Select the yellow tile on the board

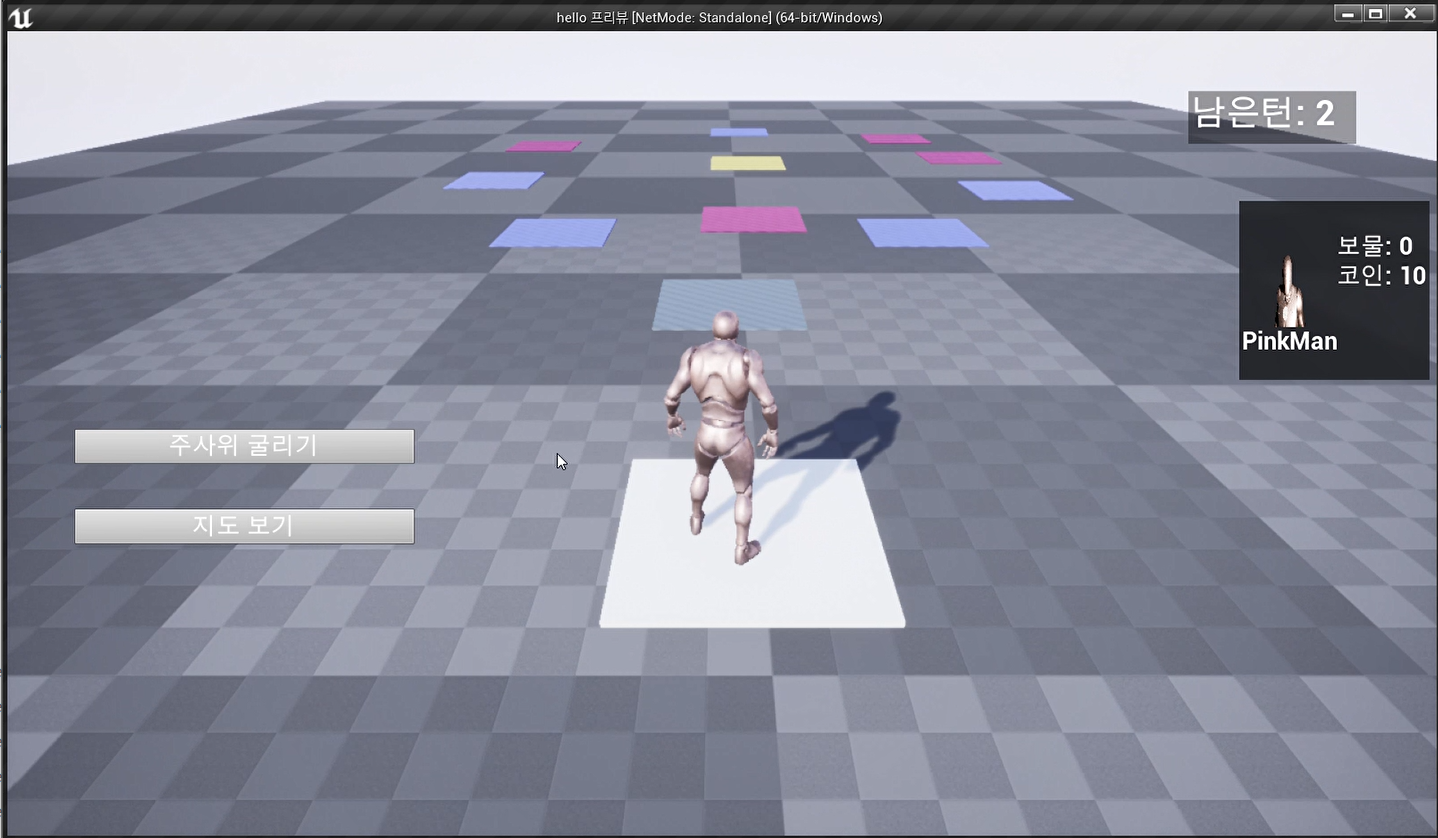(748, 163)
